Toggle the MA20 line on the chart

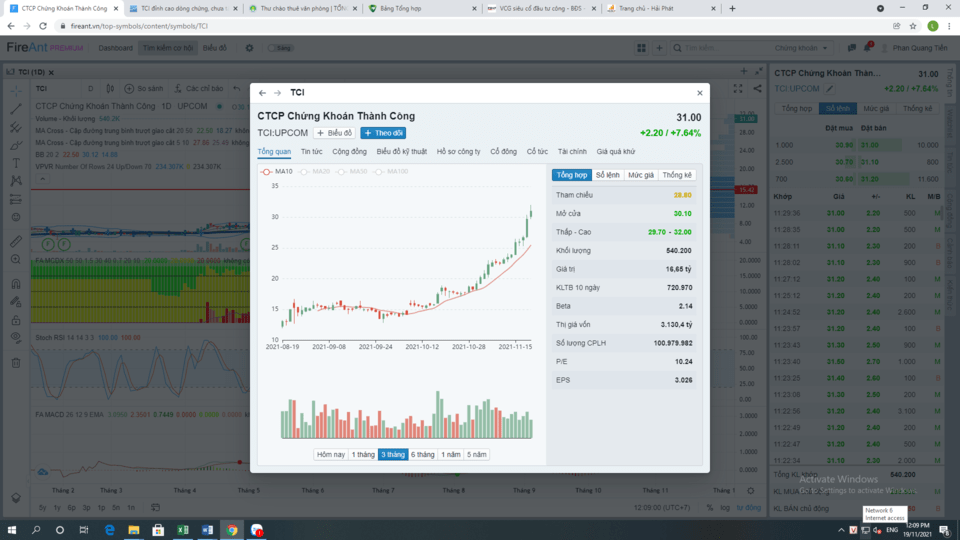coord(315,171)
